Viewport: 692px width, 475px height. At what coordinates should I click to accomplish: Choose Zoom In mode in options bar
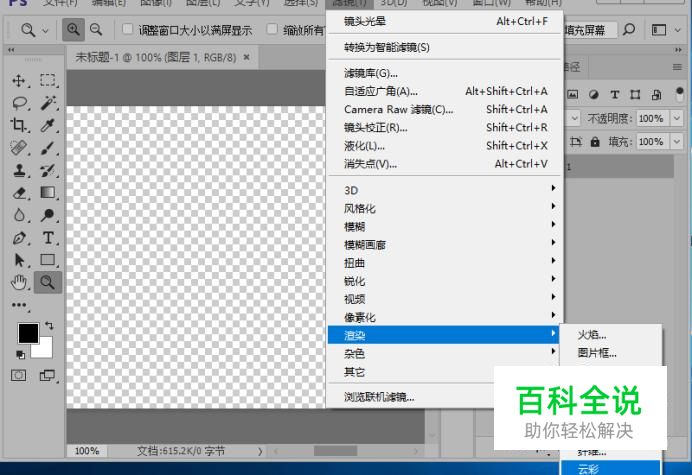[73, 30]
